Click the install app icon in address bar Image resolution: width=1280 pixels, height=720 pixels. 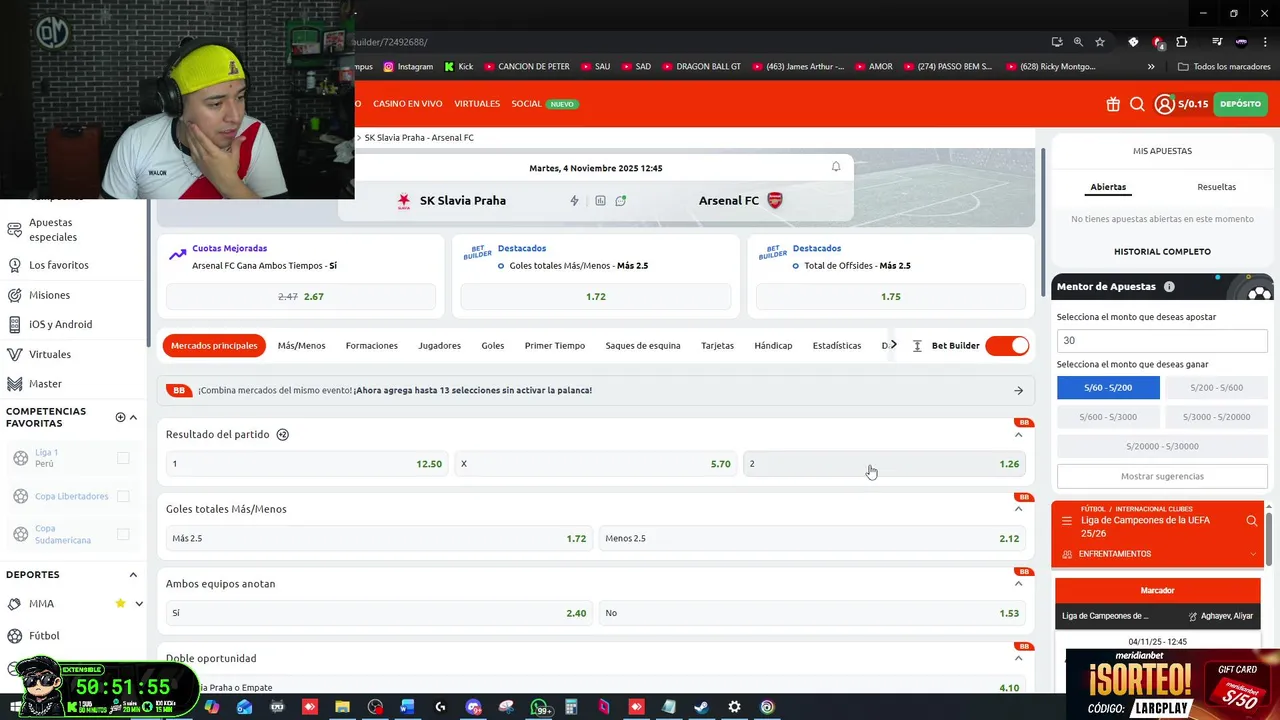(1057, 42)
